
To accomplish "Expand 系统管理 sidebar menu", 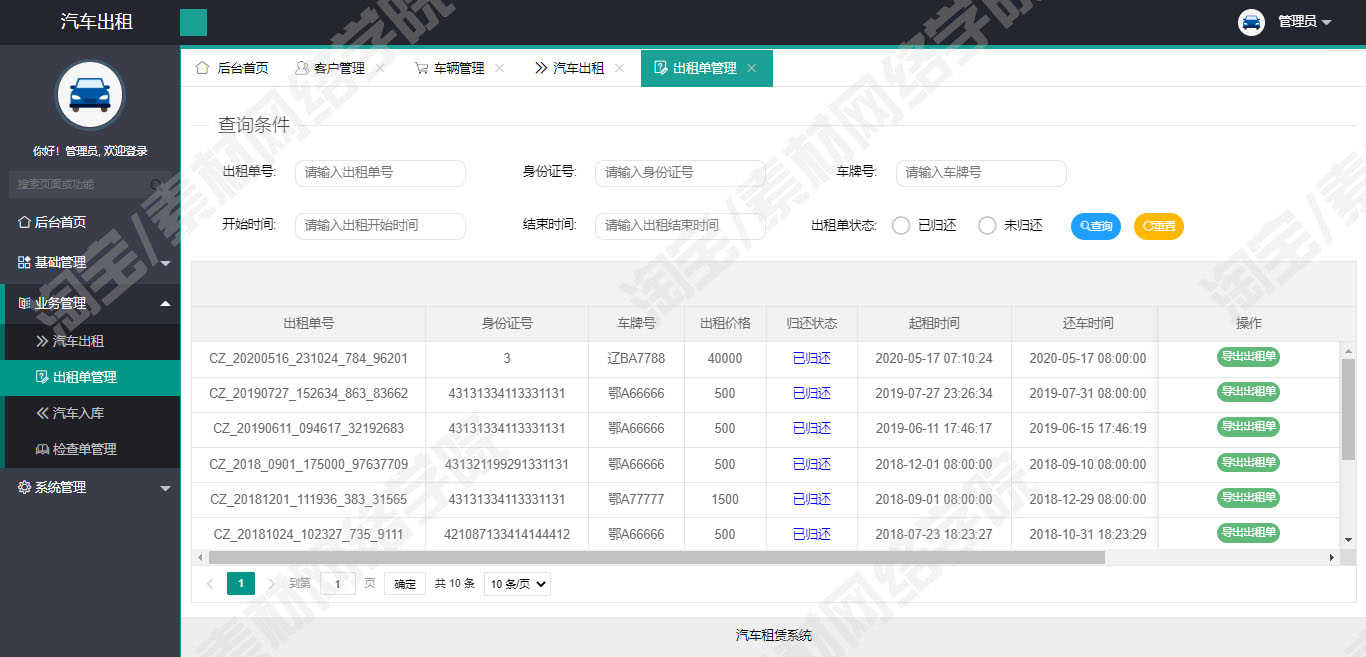I will tap(90, 487).
